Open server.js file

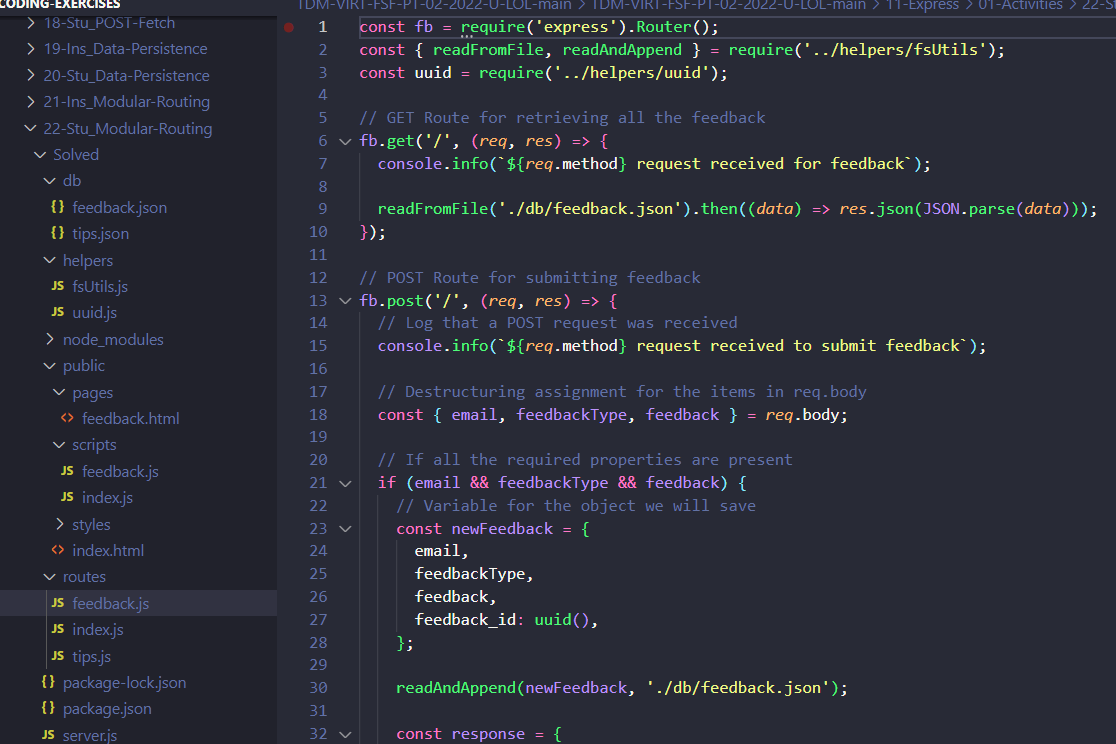(x=90, y=735)
